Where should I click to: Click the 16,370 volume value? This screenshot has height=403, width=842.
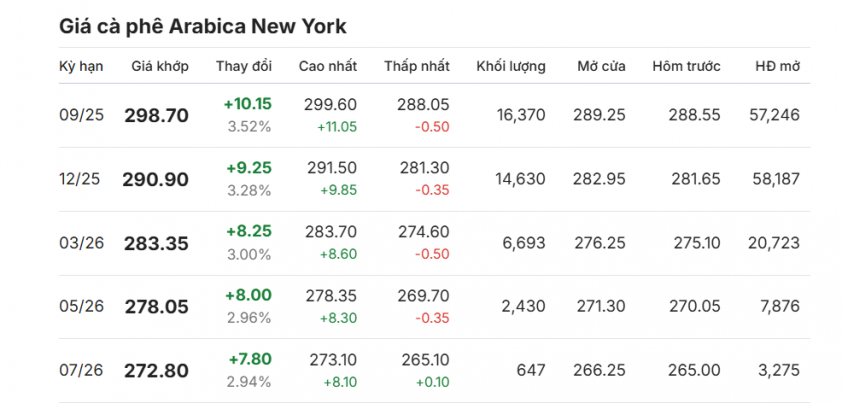click(x=520, y=115)
